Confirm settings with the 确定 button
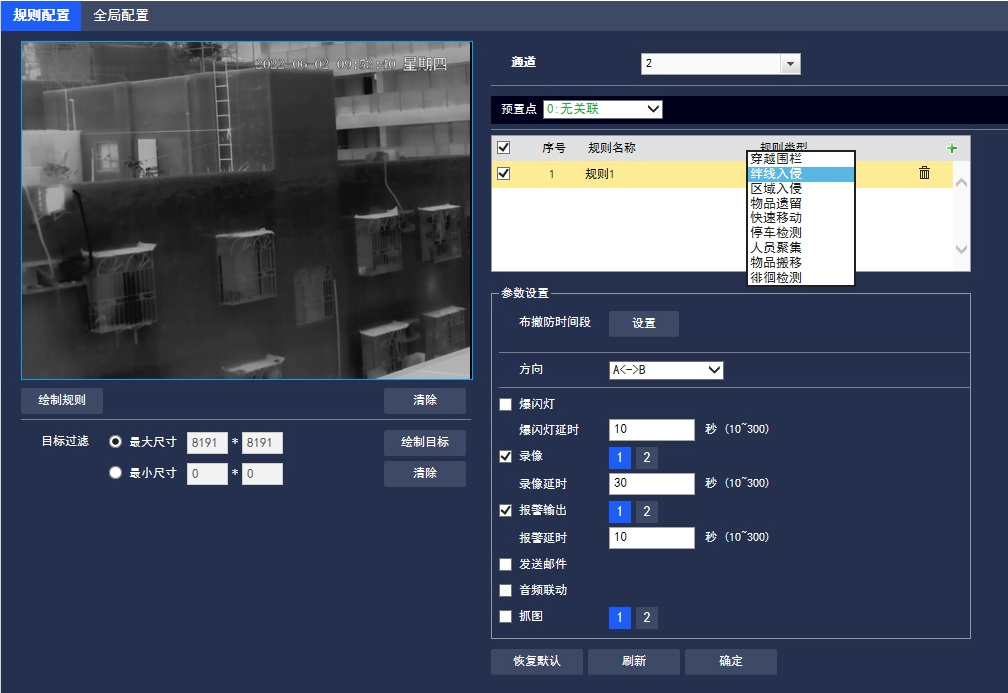The image size is (1008, 693). (731, 661)
